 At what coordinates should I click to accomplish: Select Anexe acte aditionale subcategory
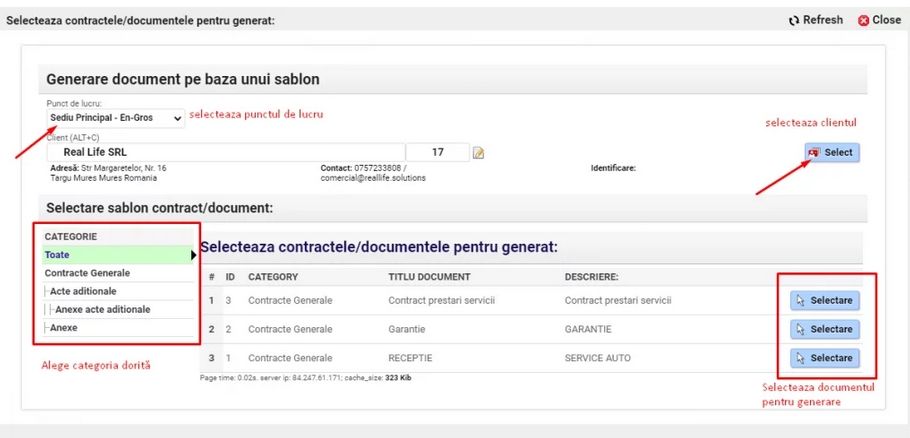point(102,309)
